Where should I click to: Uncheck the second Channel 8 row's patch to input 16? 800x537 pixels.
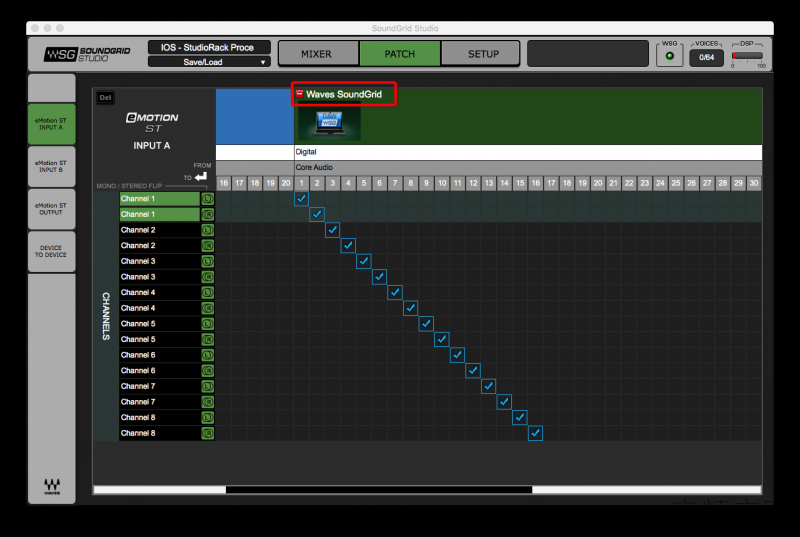[x=535, y=433]
